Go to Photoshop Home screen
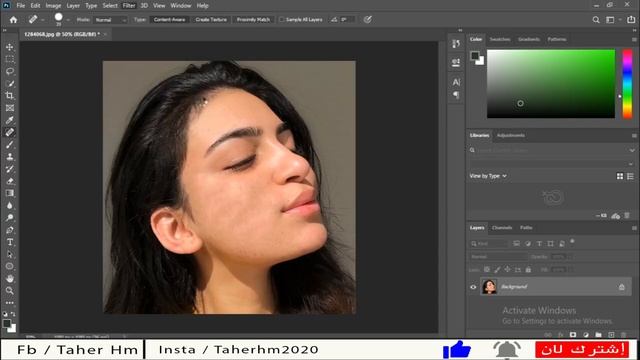The image size is (640, 360). [13, 20]
